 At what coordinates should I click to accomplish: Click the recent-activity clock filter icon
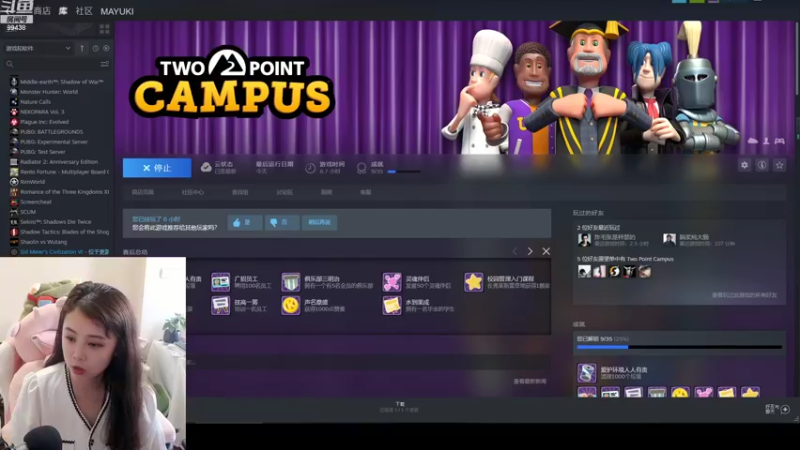coord(95,48)
